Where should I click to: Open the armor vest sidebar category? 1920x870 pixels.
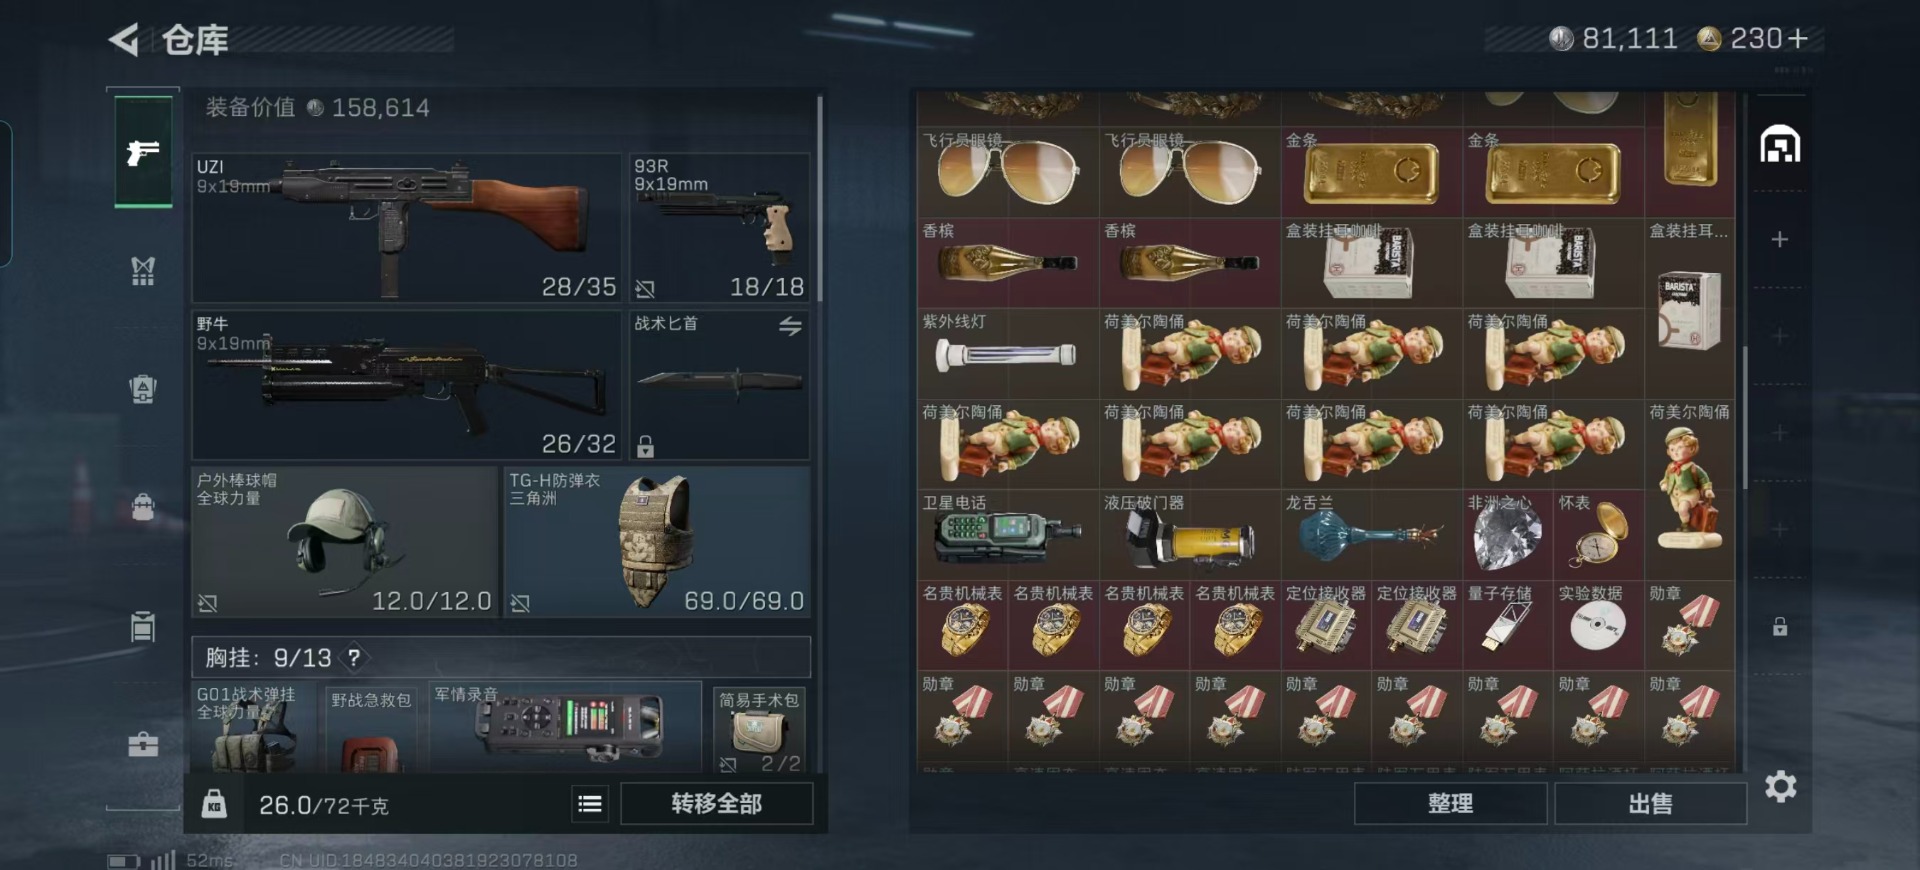pyautogui.click(x=143, y=270)
